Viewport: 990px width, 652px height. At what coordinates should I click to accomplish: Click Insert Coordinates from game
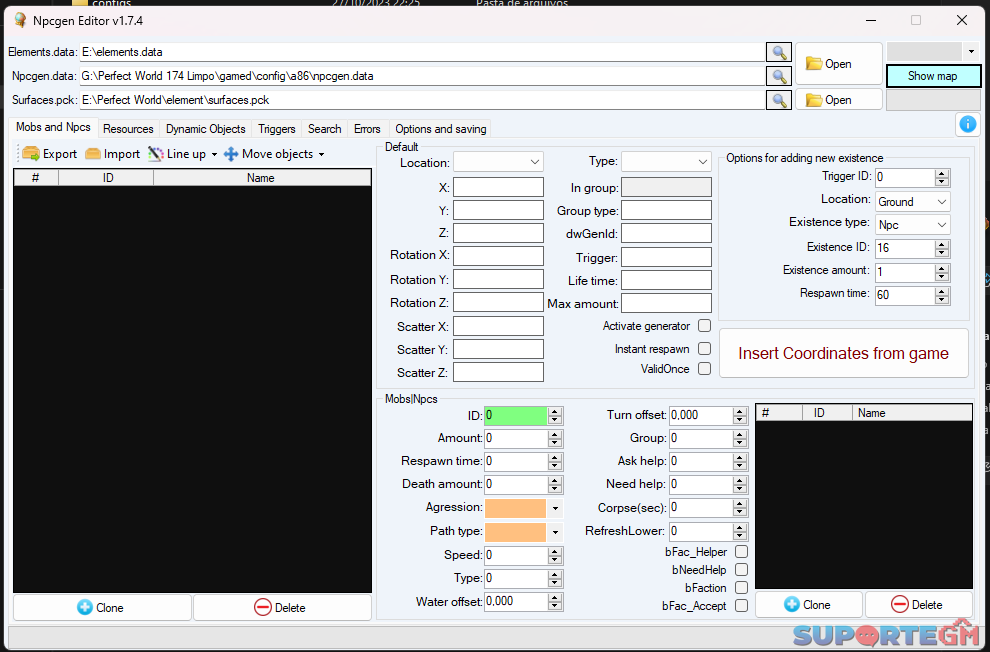tap(844, 353)
